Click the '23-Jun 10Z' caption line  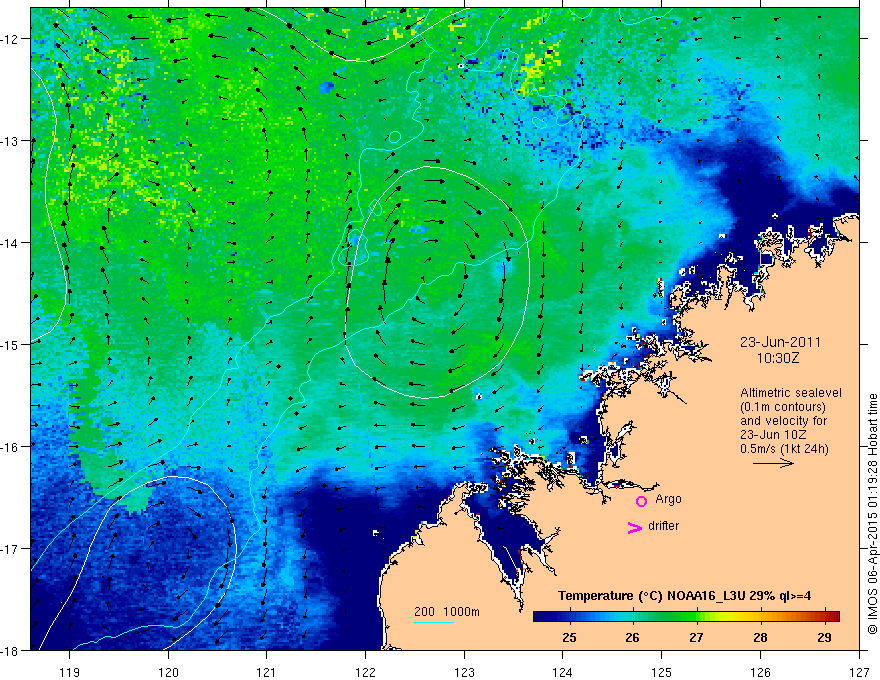coord(772,435)
